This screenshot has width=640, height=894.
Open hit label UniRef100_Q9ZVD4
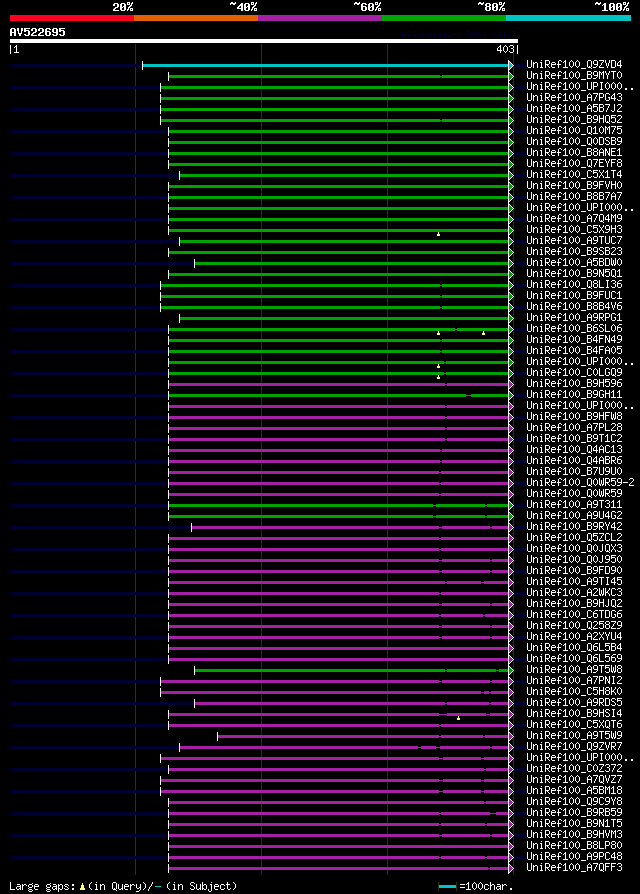click(574, 65)
